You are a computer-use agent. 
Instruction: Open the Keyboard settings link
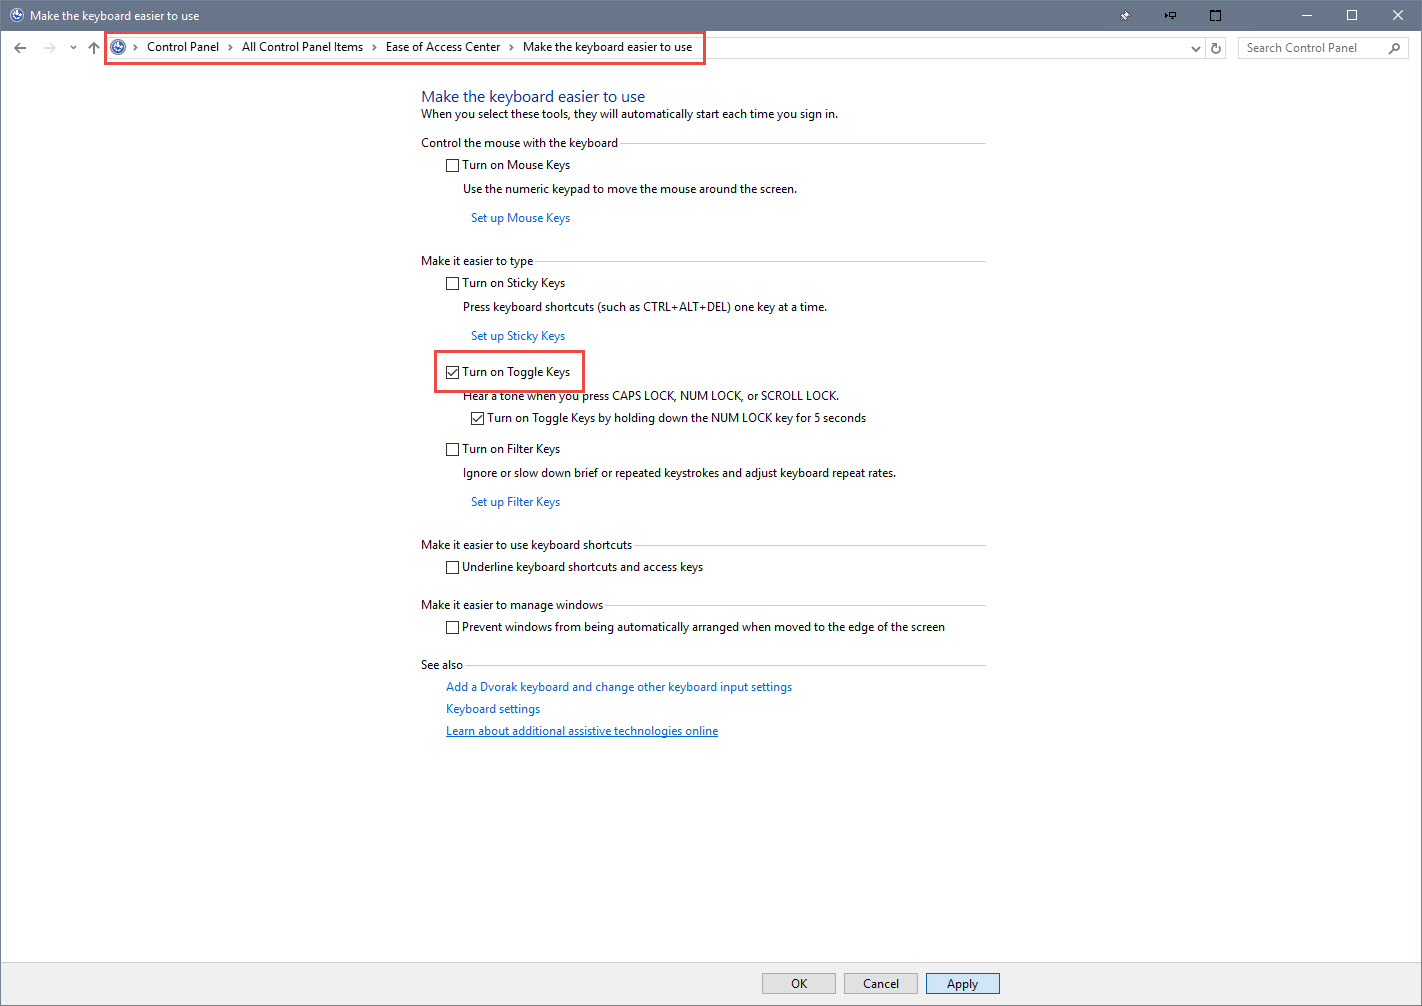[x=493, y=709]
